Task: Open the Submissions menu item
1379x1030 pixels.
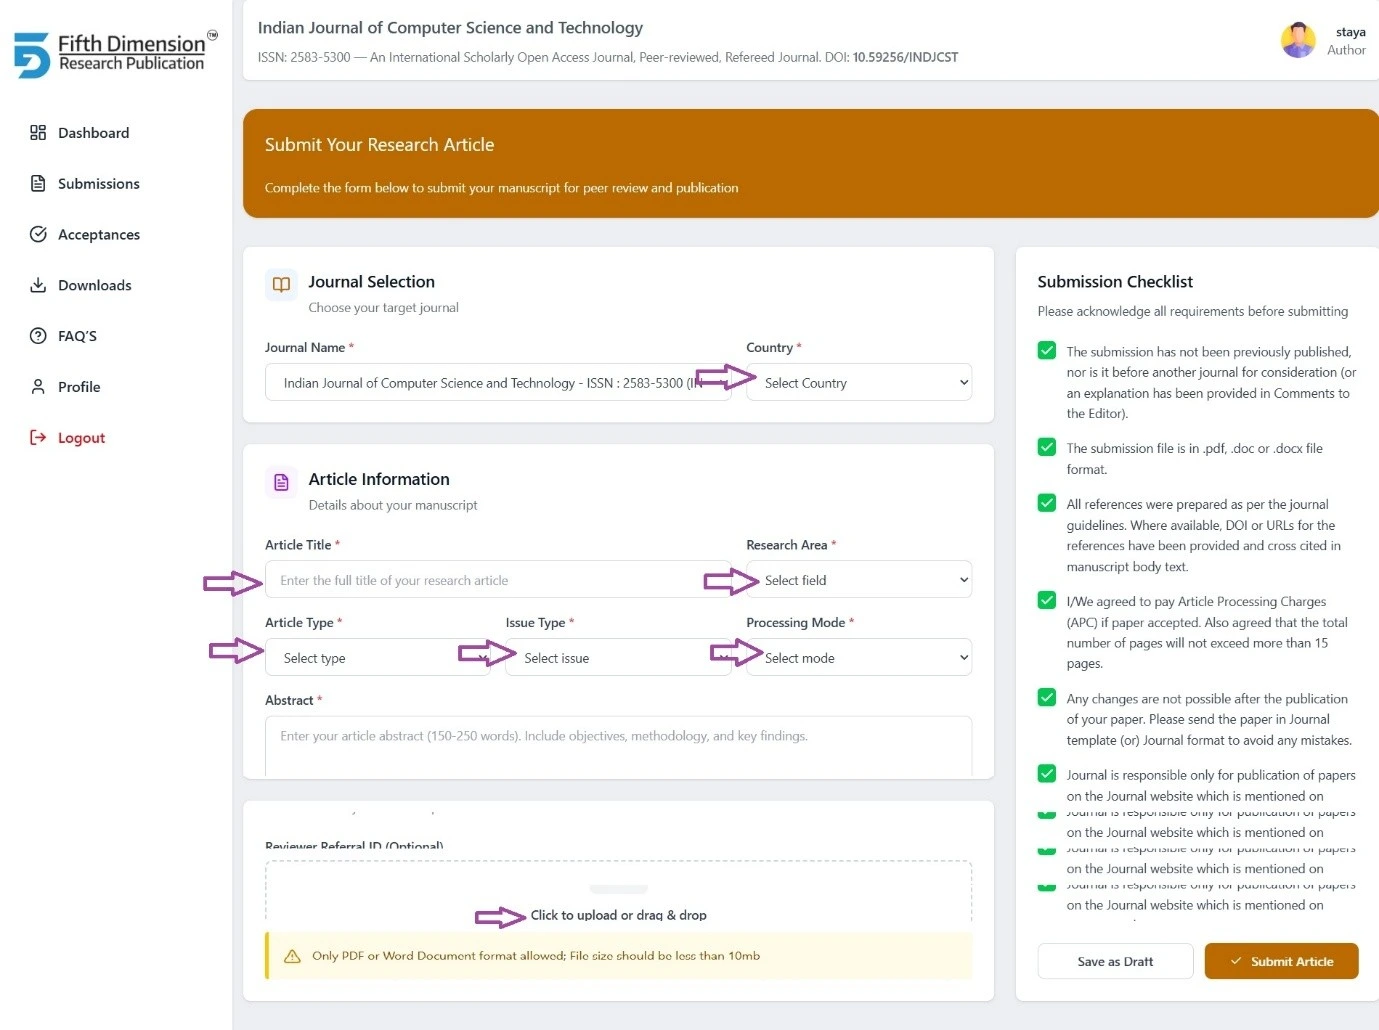Action: click(x=98, y=184)
